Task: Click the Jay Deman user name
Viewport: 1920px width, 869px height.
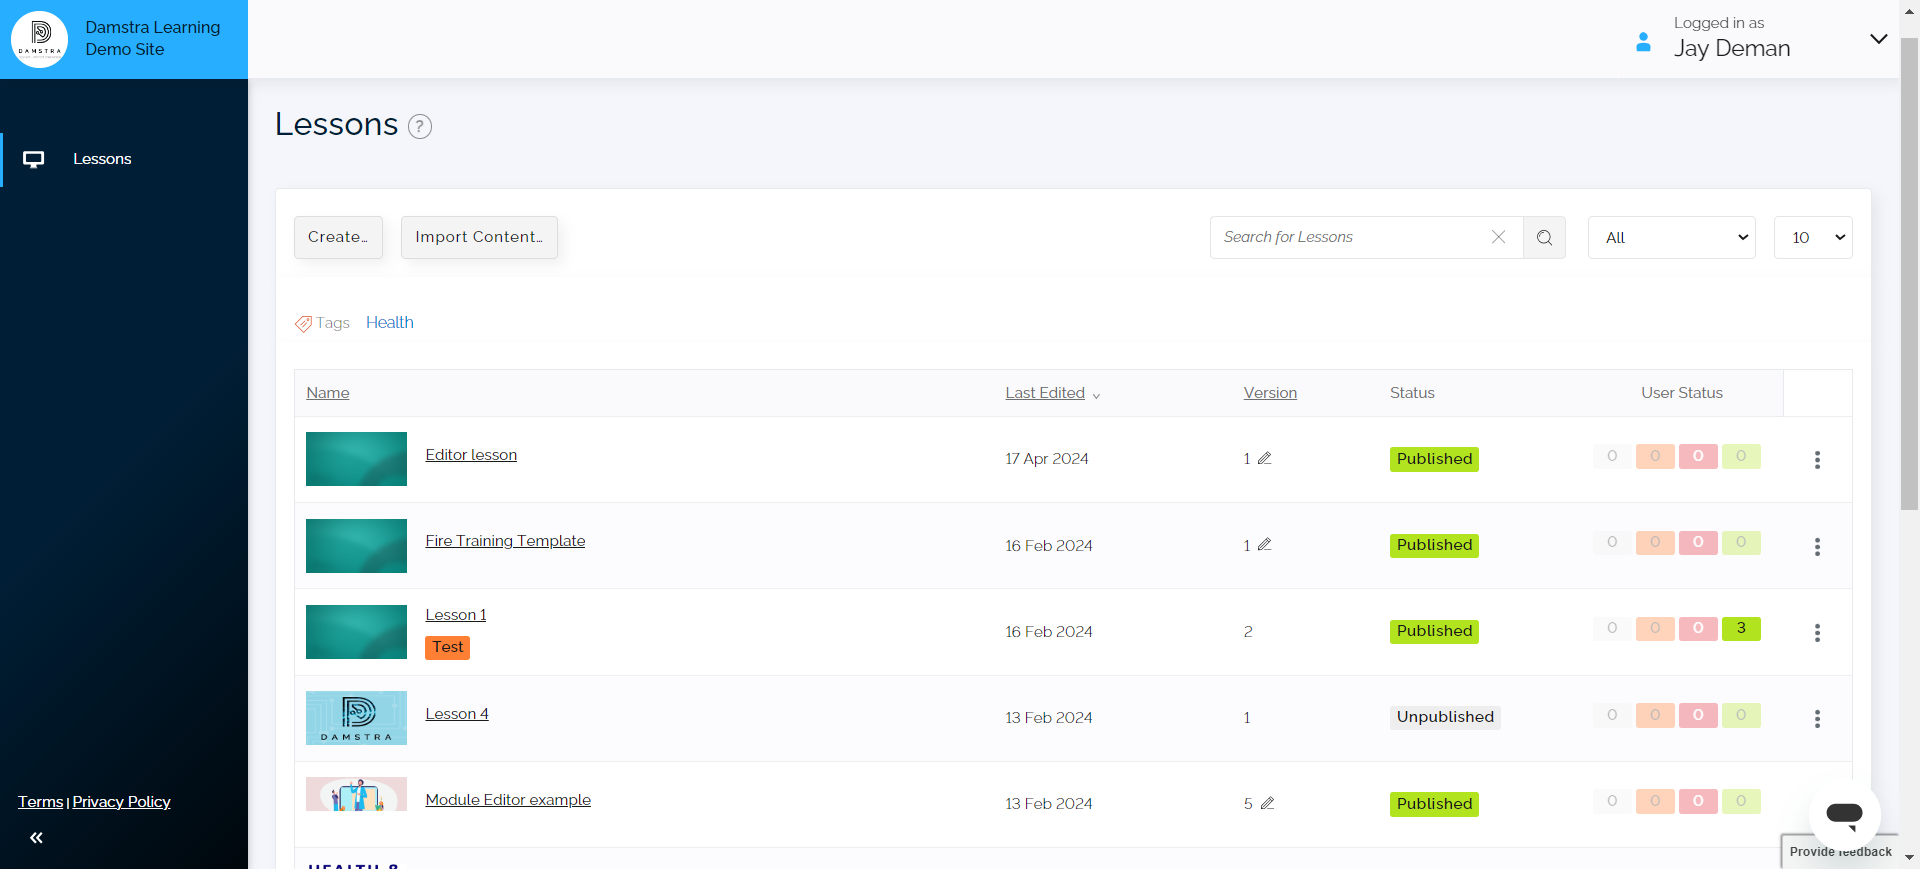Action: tap(1732, 49)
